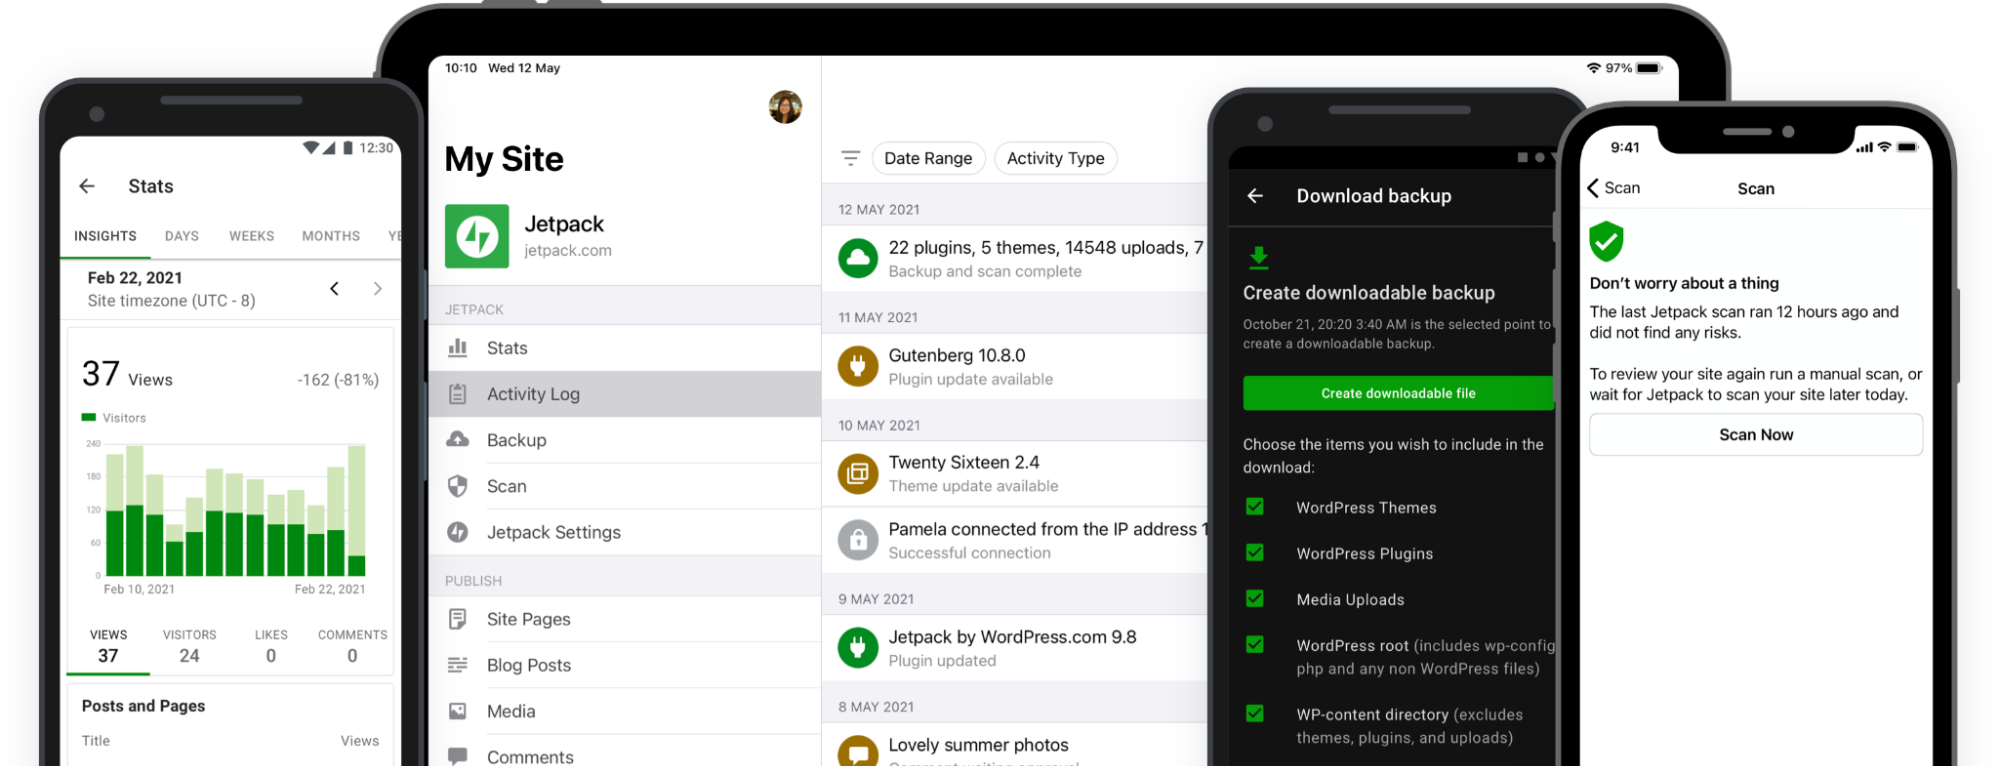Go back from Stats screen using arrow

click(87, 186)
